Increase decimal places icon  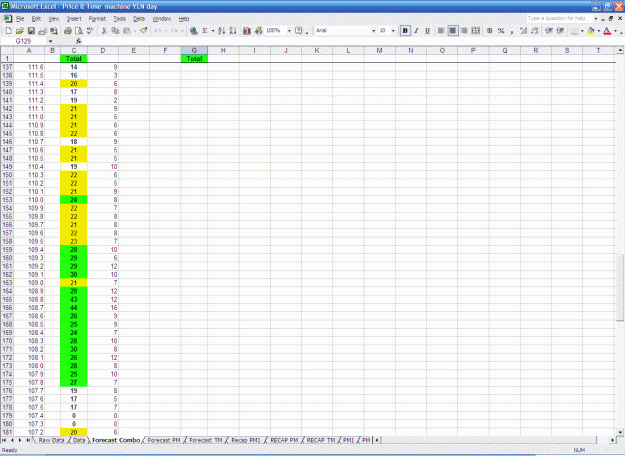(x=523, y=31)
